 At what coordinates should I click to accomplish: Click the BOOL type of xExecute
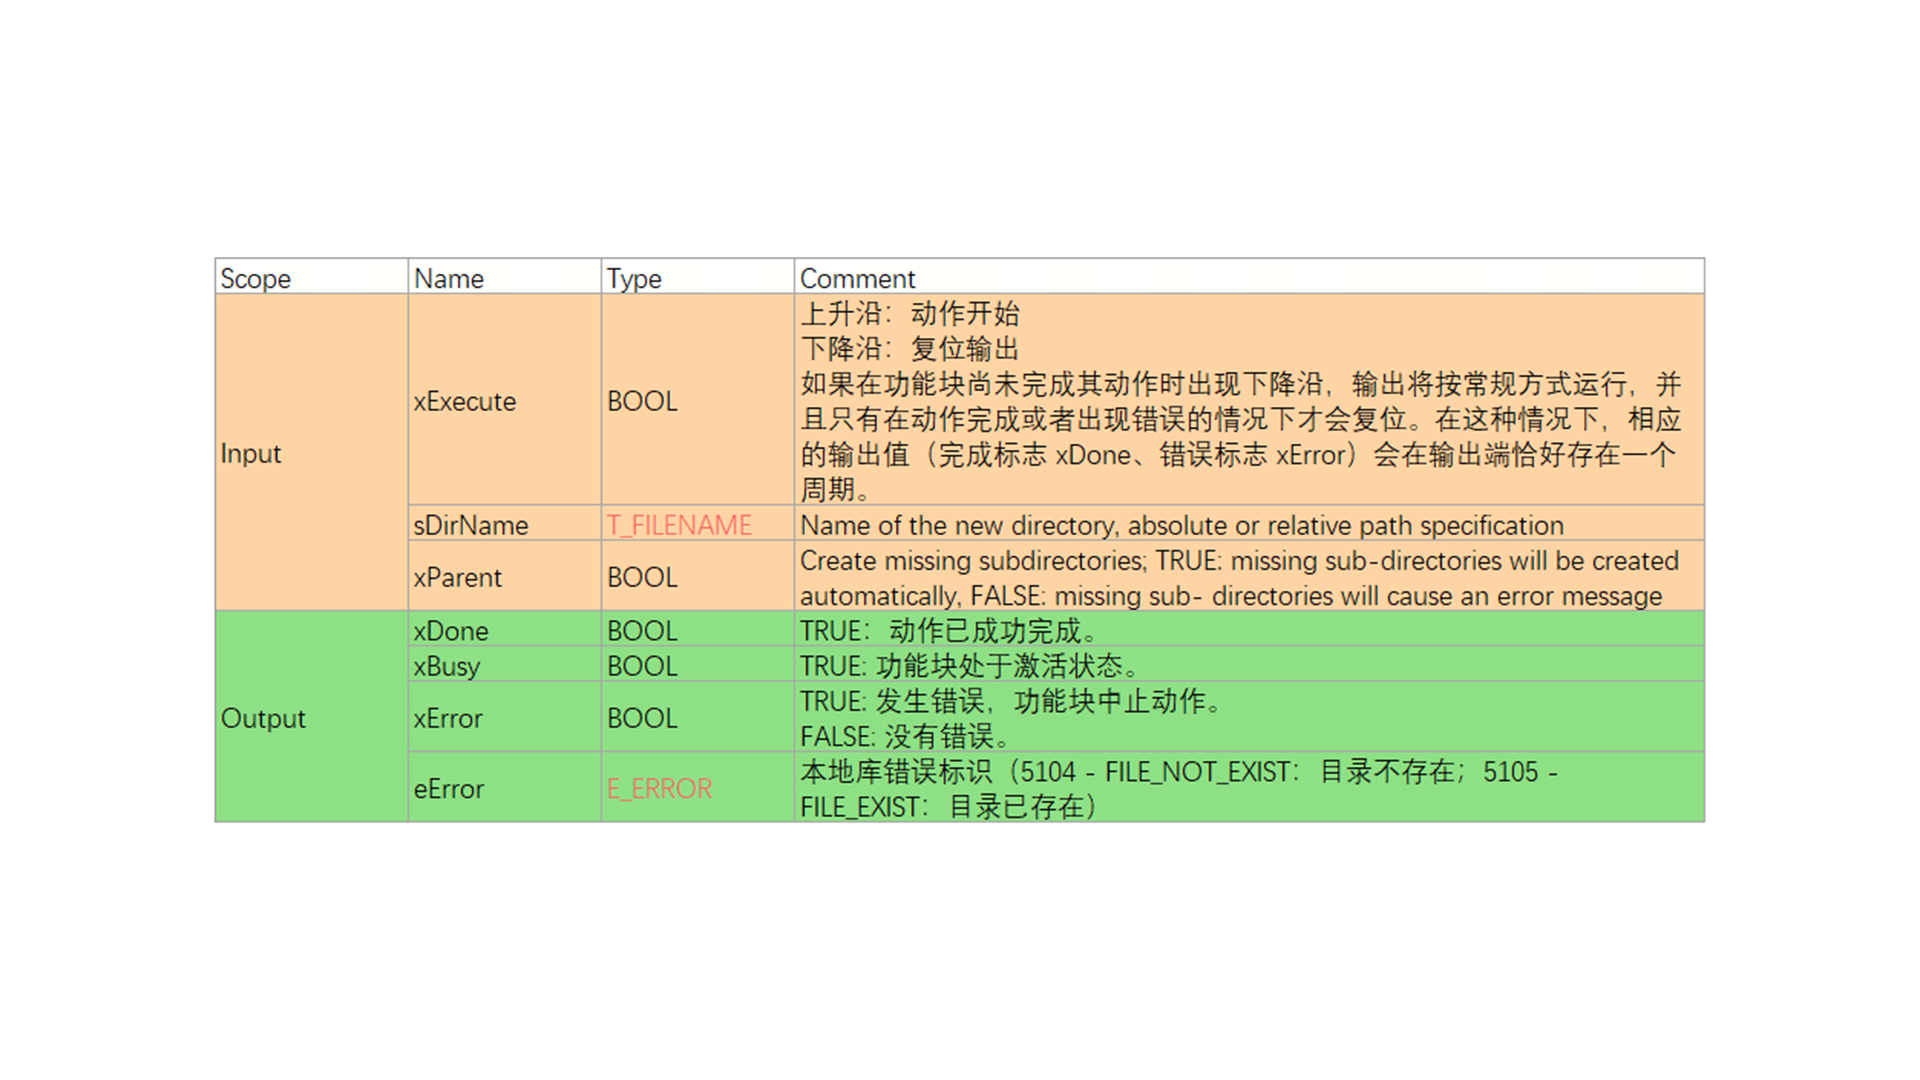point(642,401)
